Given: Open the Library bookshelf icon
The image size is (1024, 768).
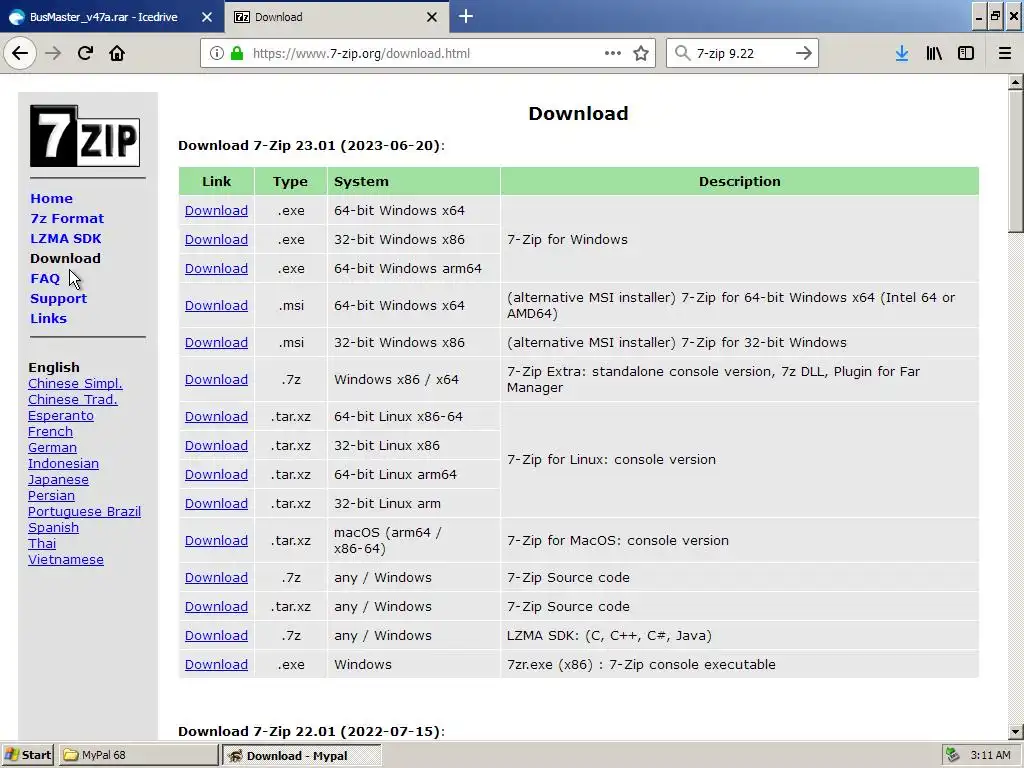Looking at the screenshot, I should [x=934, y=54].
